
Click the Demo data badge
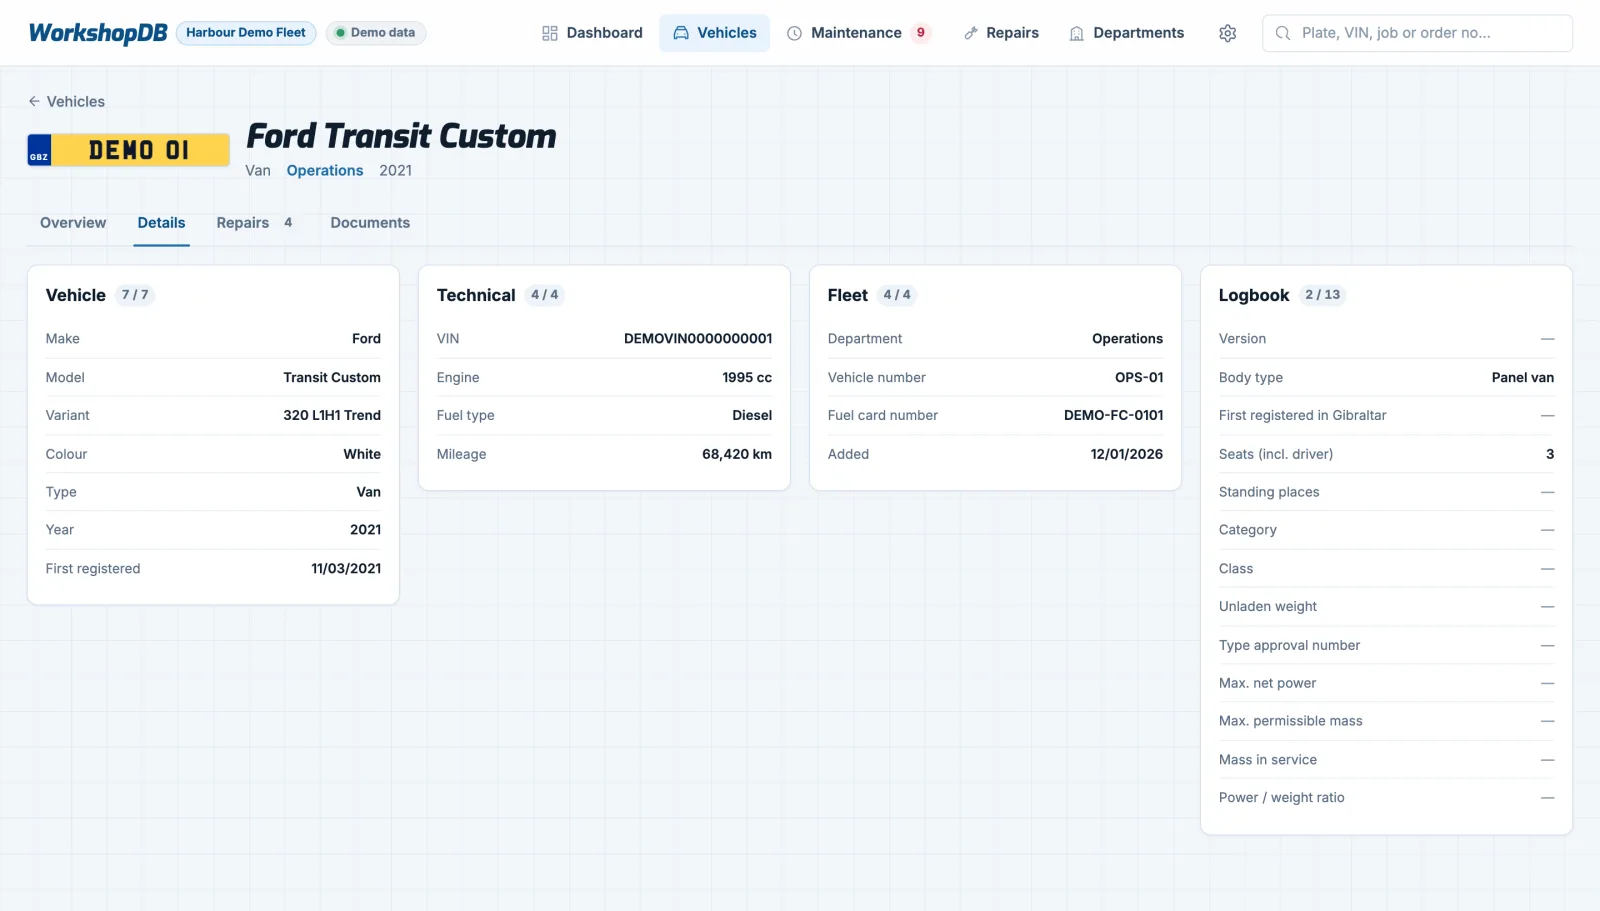376,33
